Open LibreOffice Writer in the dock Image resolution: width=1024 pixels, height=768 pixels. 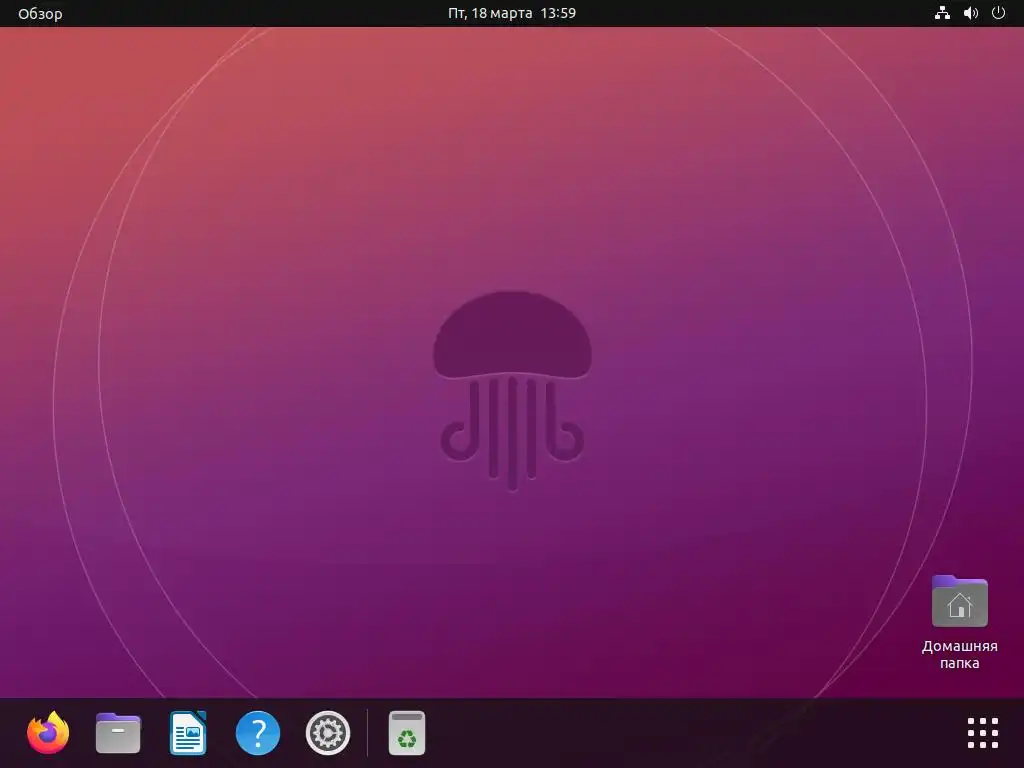(188, 733)
